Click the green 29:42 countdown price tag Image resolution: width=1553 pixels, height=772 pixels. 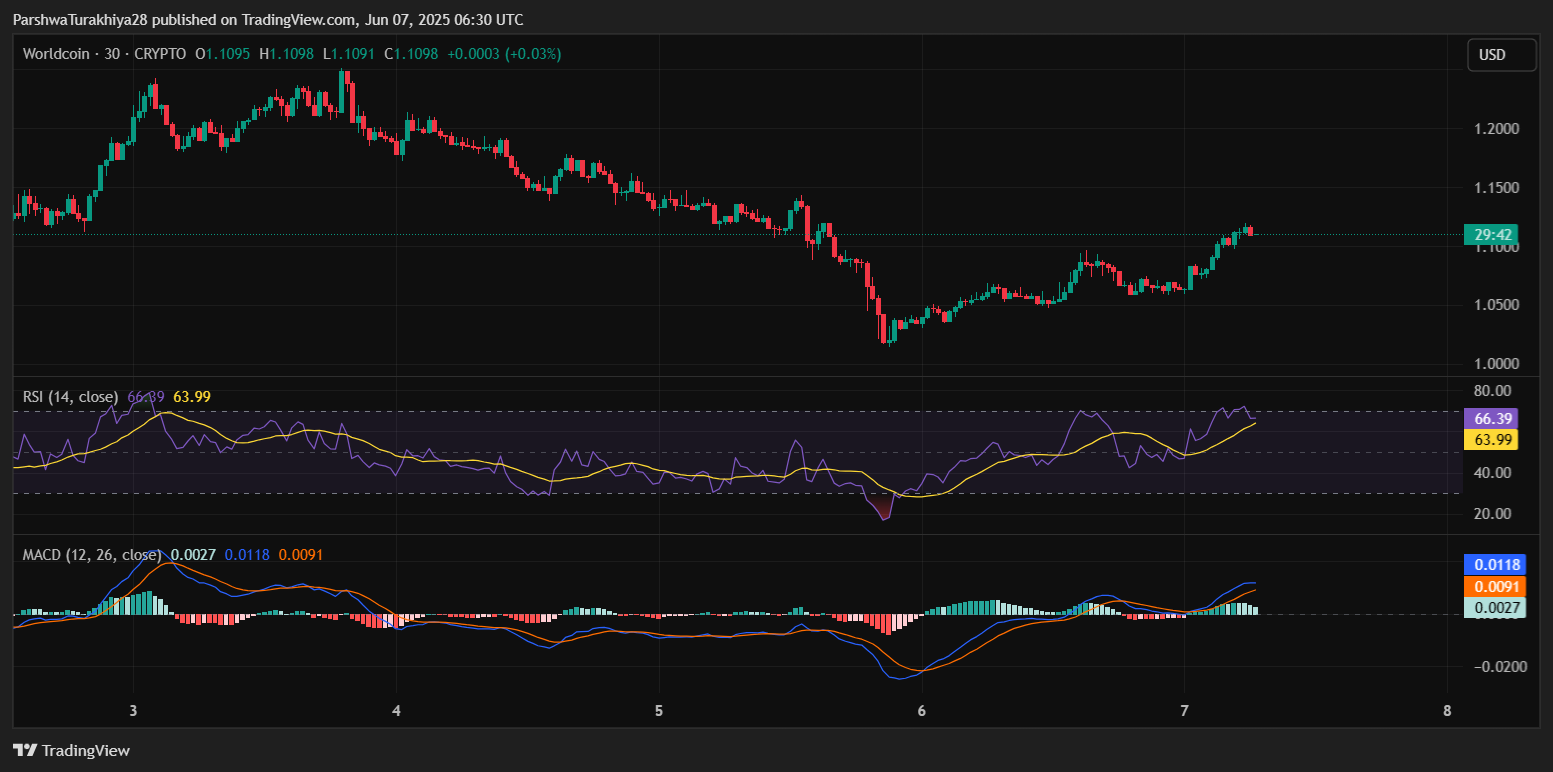(x=1490, y=236)
